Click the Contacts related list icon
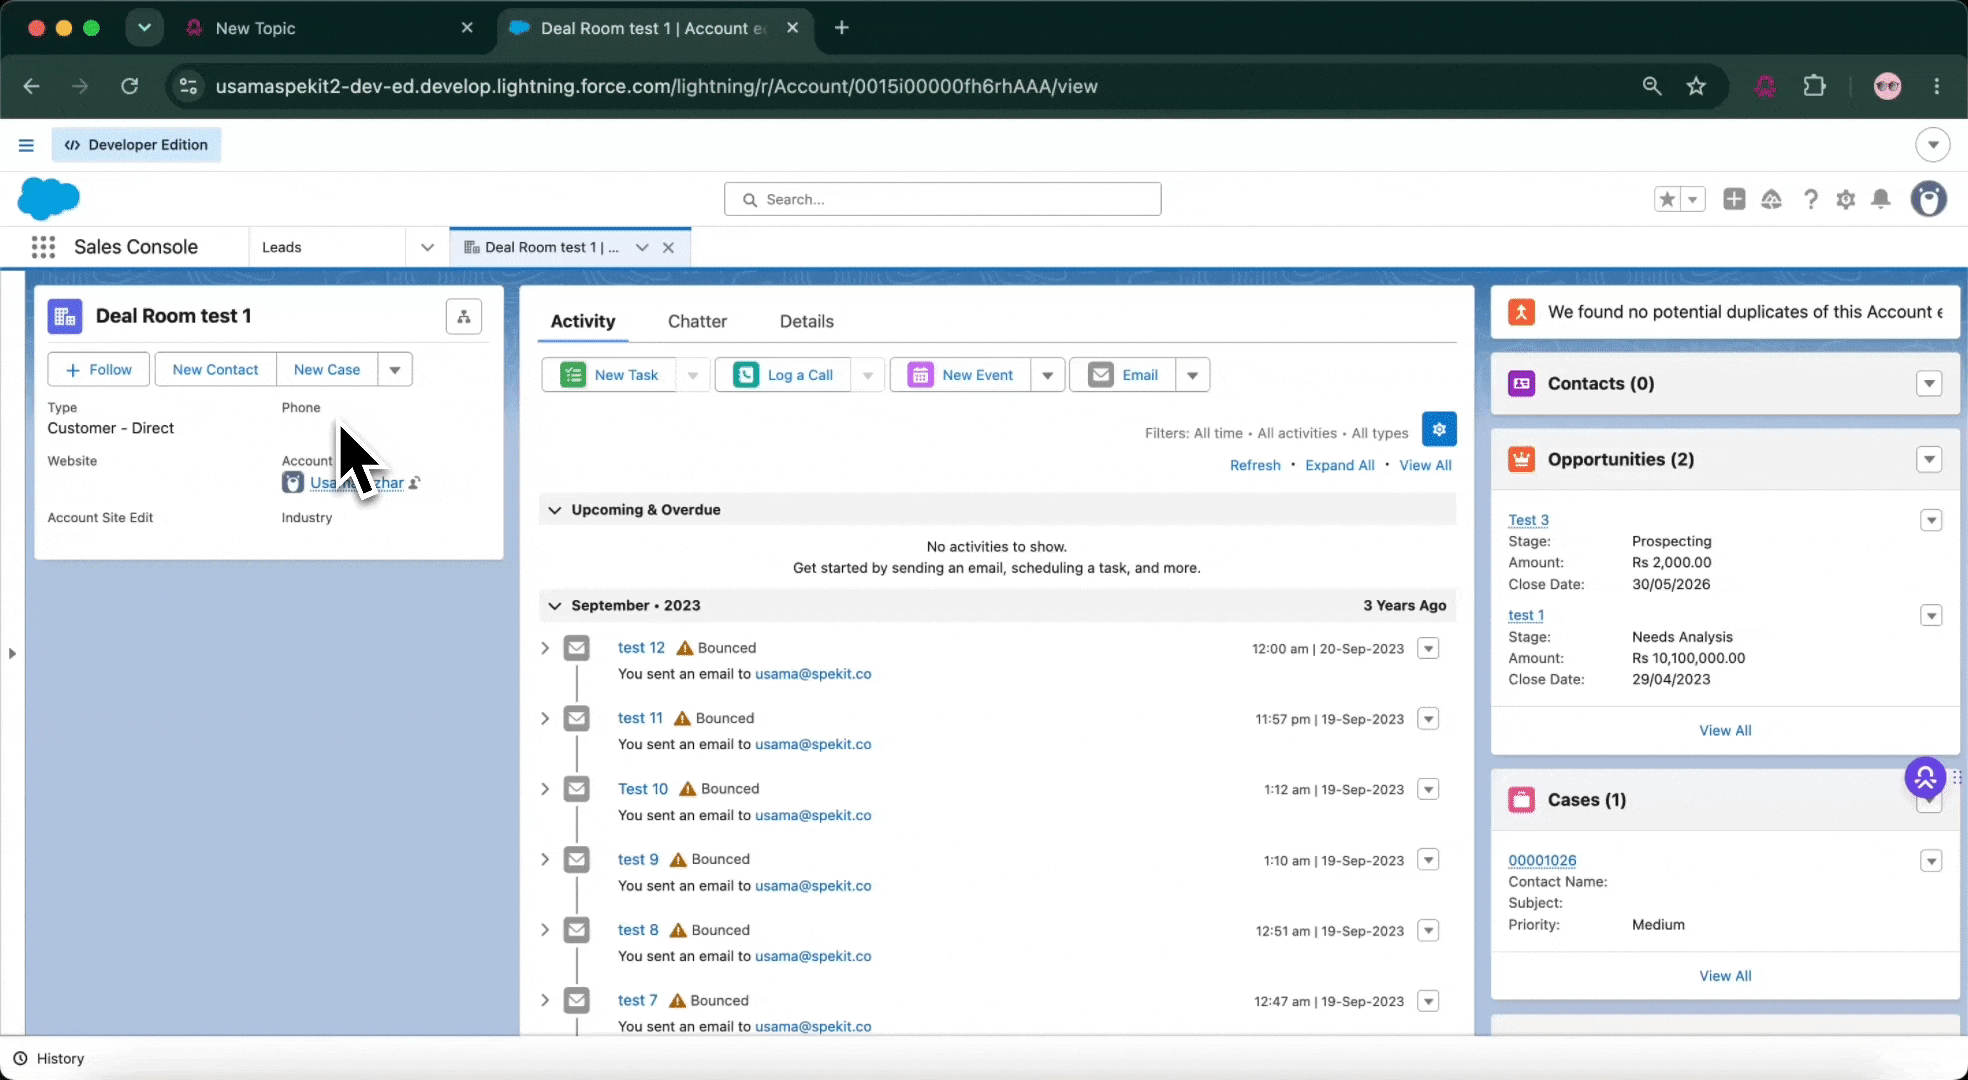1968x1080 pixels. click(1522, 384)
